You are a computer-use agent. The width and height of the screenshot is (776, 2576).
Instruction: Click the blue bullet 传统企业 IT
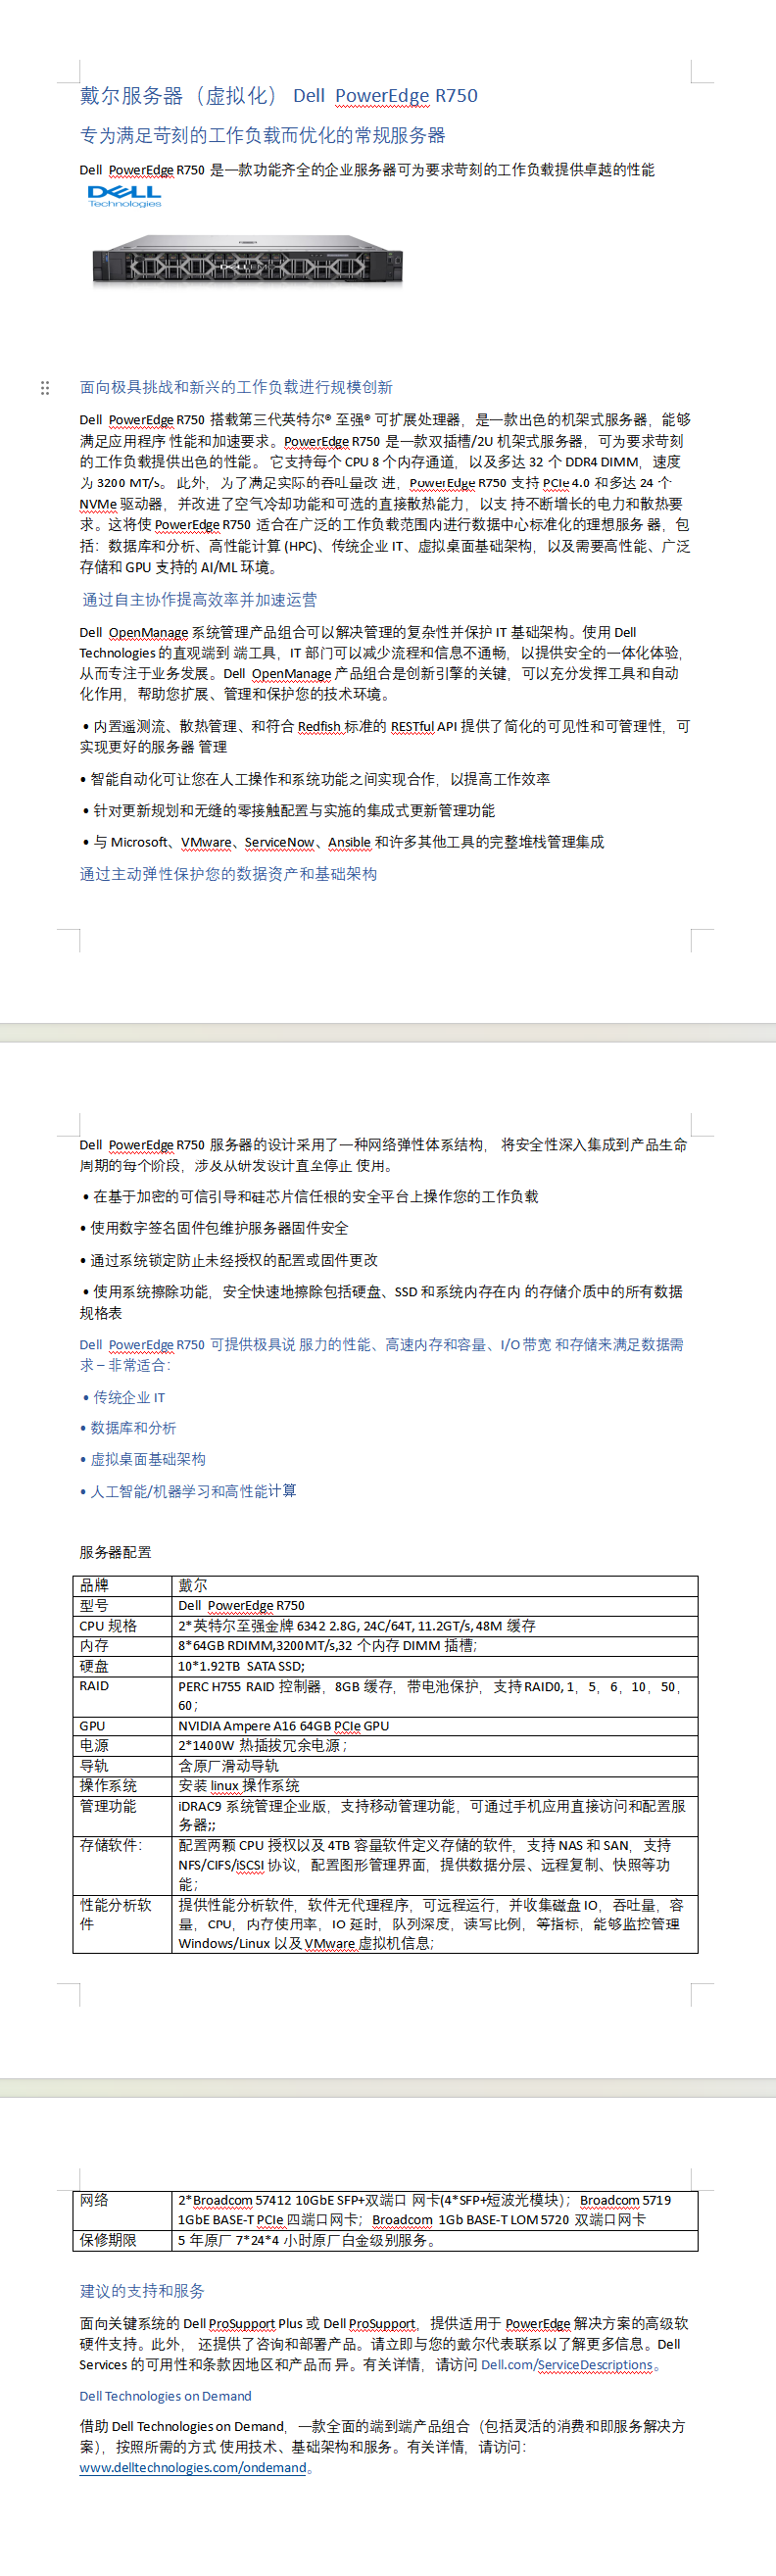click(x=124, y=1397)
